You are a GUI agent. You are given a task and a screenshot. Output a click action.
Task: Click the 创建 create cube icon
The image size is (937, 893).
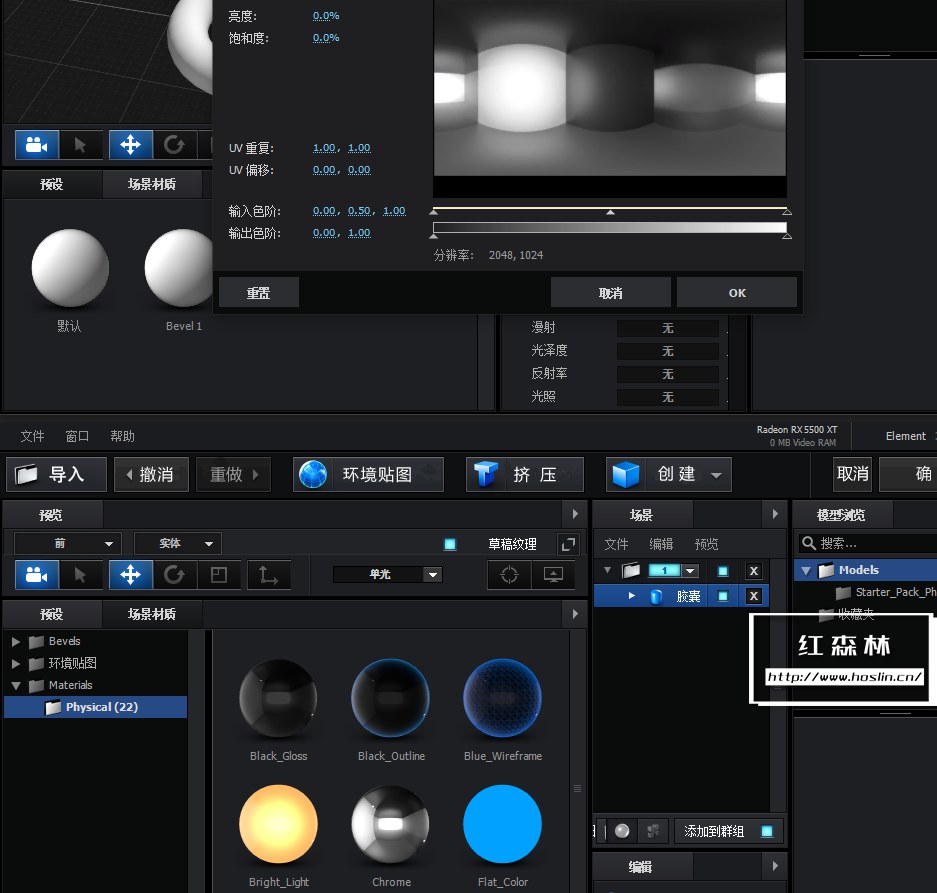[x=627, y=474]
